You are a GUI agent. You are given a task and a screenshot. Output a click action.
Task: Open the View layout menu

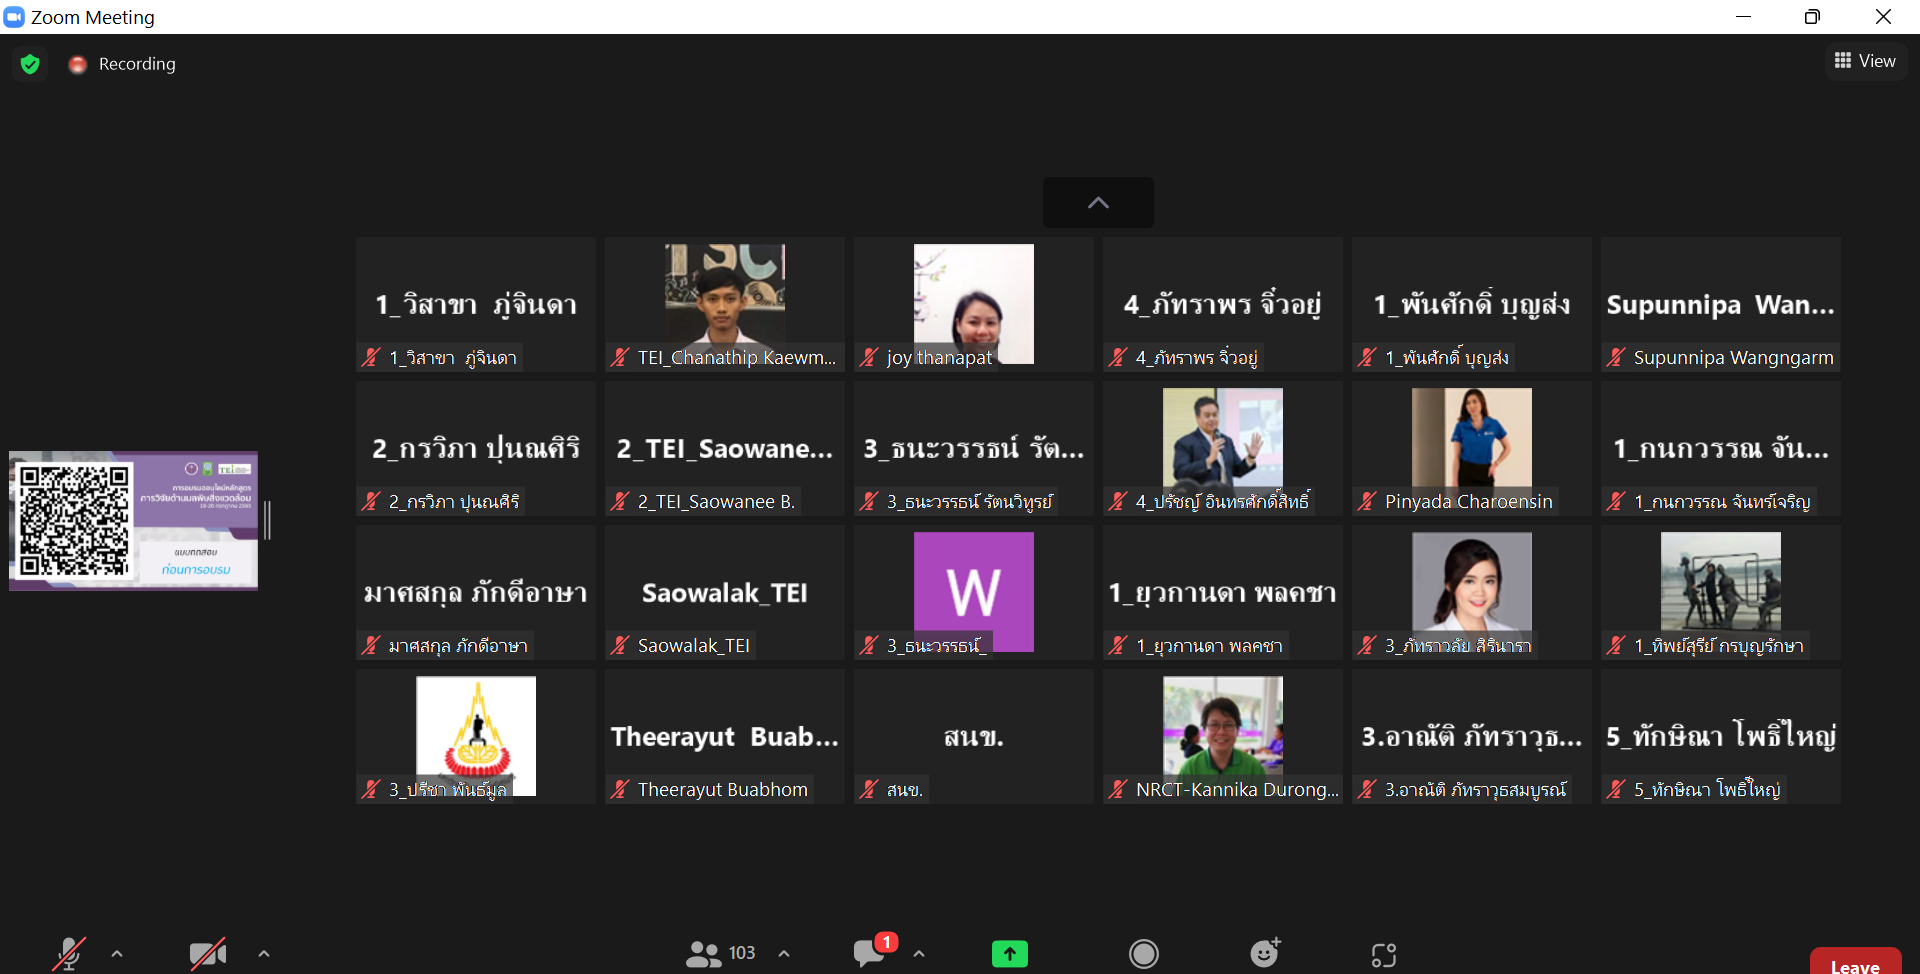1865,61
